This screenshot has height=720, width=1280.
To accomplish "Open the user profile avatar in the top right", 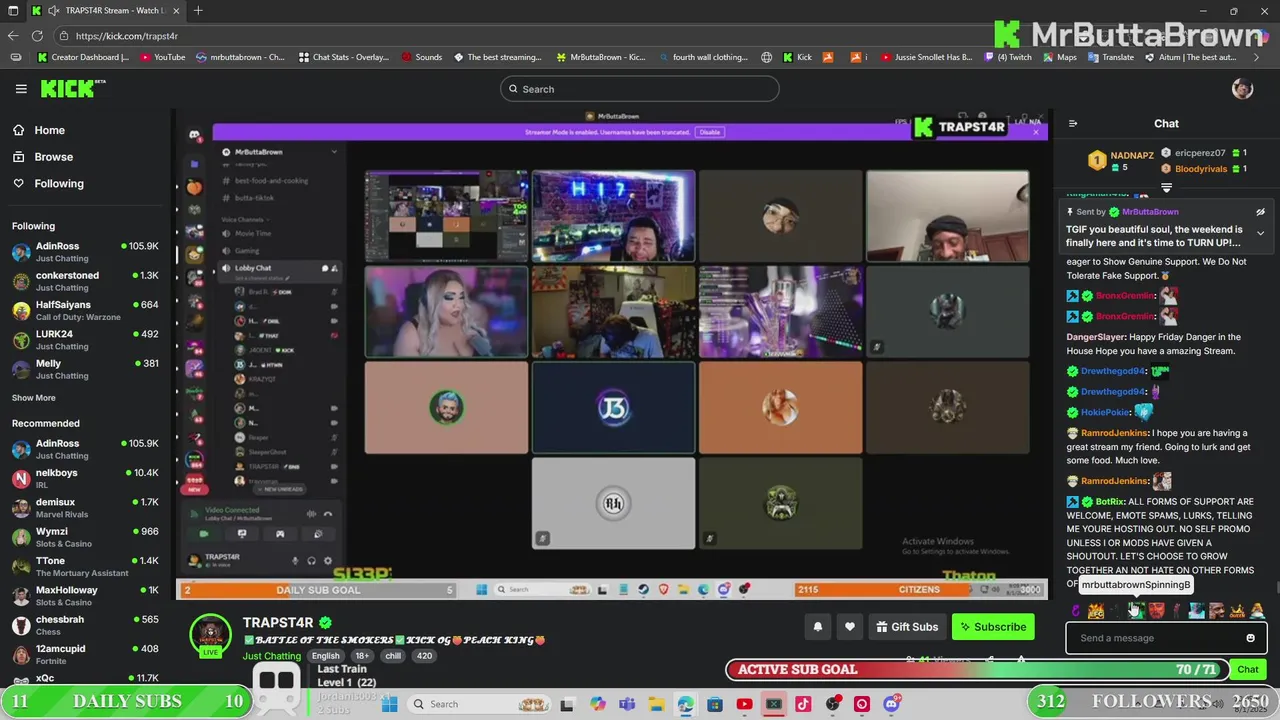I will [1242, 89].
